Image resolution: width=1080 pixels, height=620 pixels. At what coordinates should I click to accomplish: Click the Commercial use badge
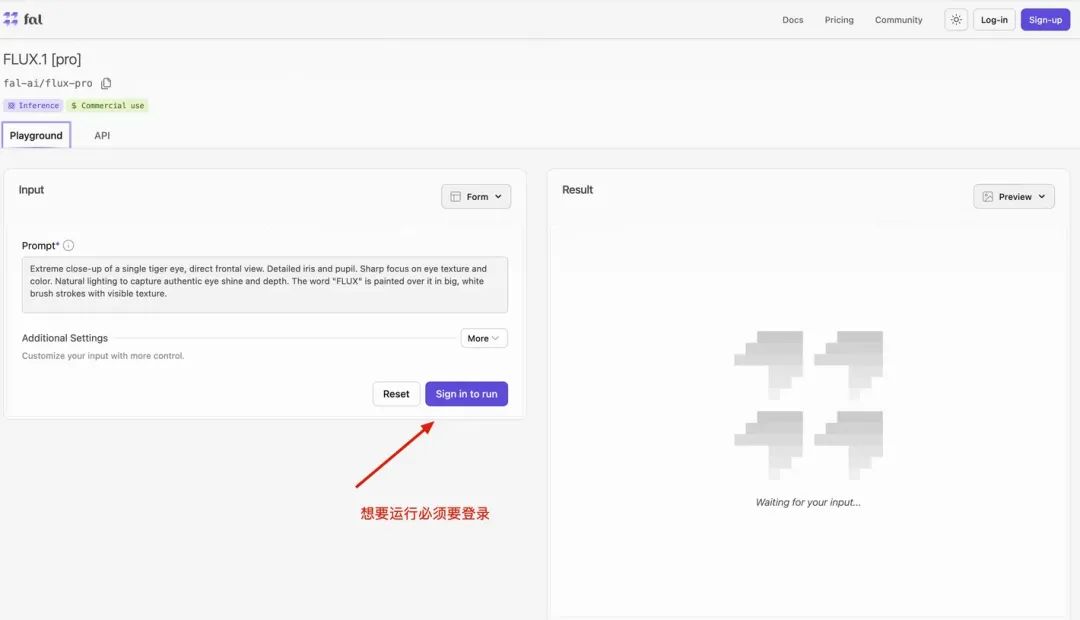pos(107,105)
